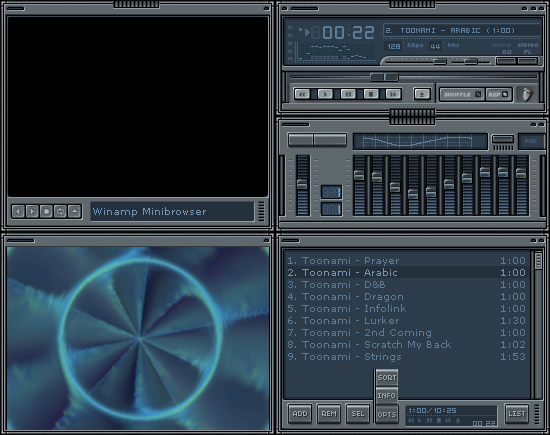Reload the Minibrowser page
The image size is (550, 435).
pyautogui.click(x=60, y=212)
